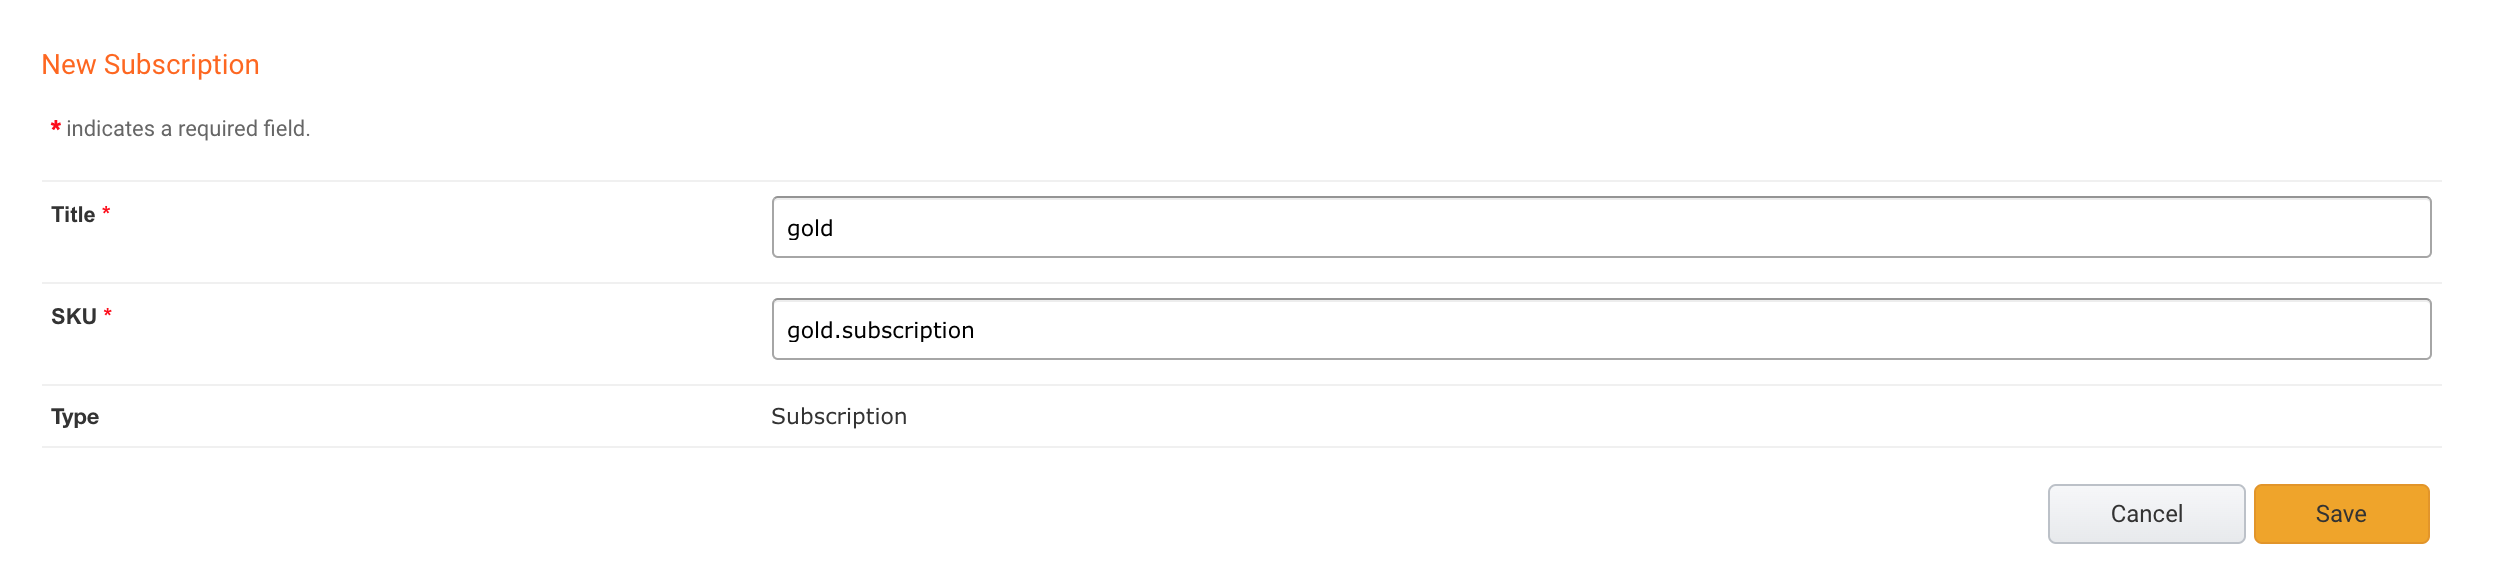Click the Title field label
The width and height of the screenshot is (2494, 578).
coord(73,214)
